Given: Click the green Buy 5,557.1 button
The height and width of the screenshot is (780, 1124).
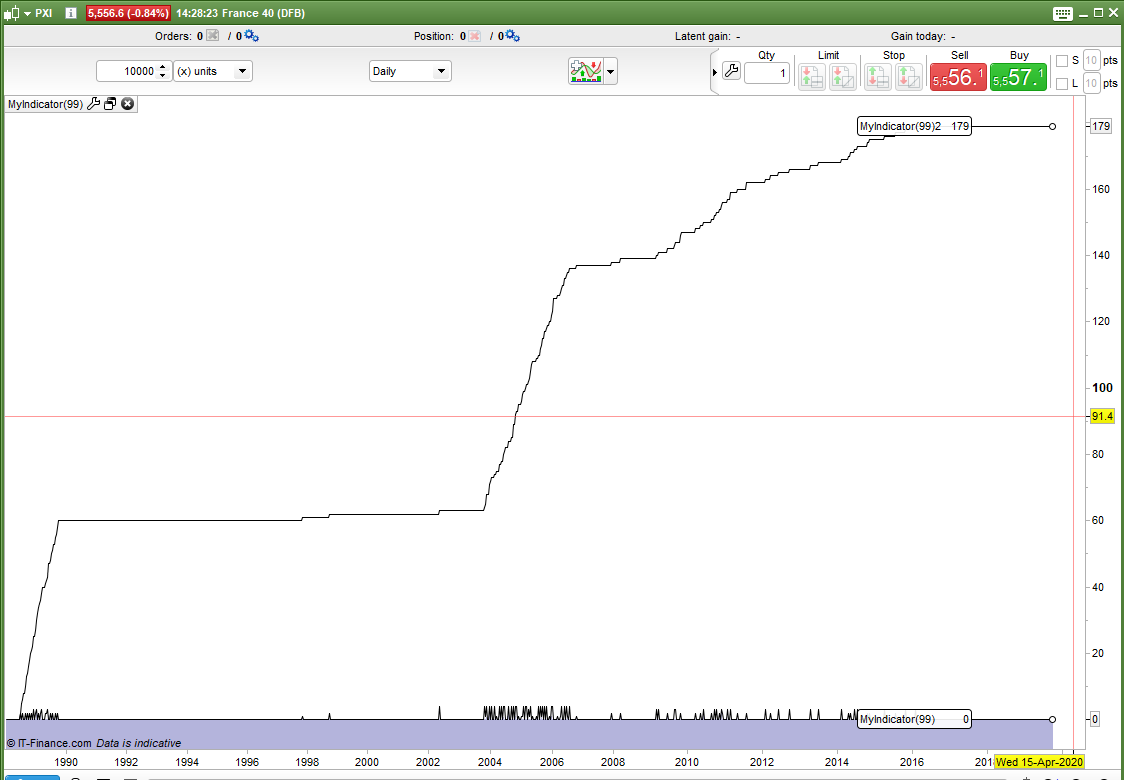Looking at the screenshot, I should (1019, 77).
